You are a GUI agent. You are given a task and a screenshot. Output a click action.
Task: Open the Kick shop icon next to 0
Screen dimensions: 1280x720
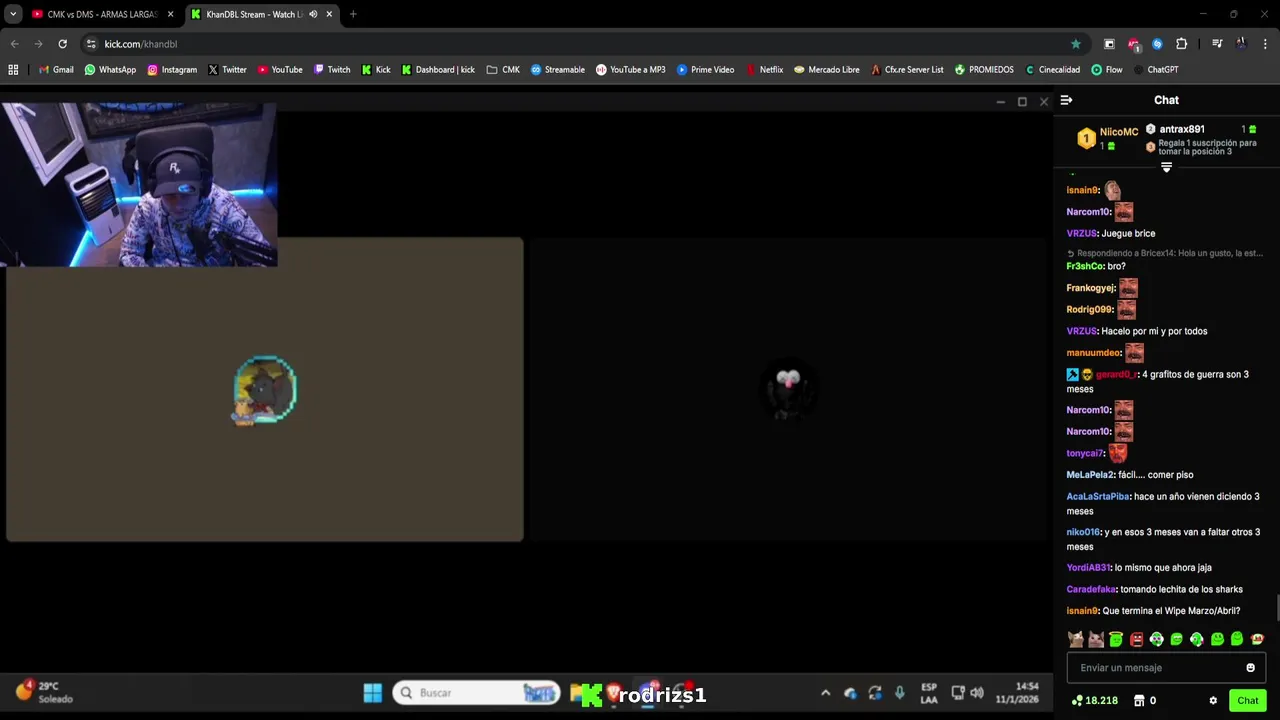point(1139,701)
